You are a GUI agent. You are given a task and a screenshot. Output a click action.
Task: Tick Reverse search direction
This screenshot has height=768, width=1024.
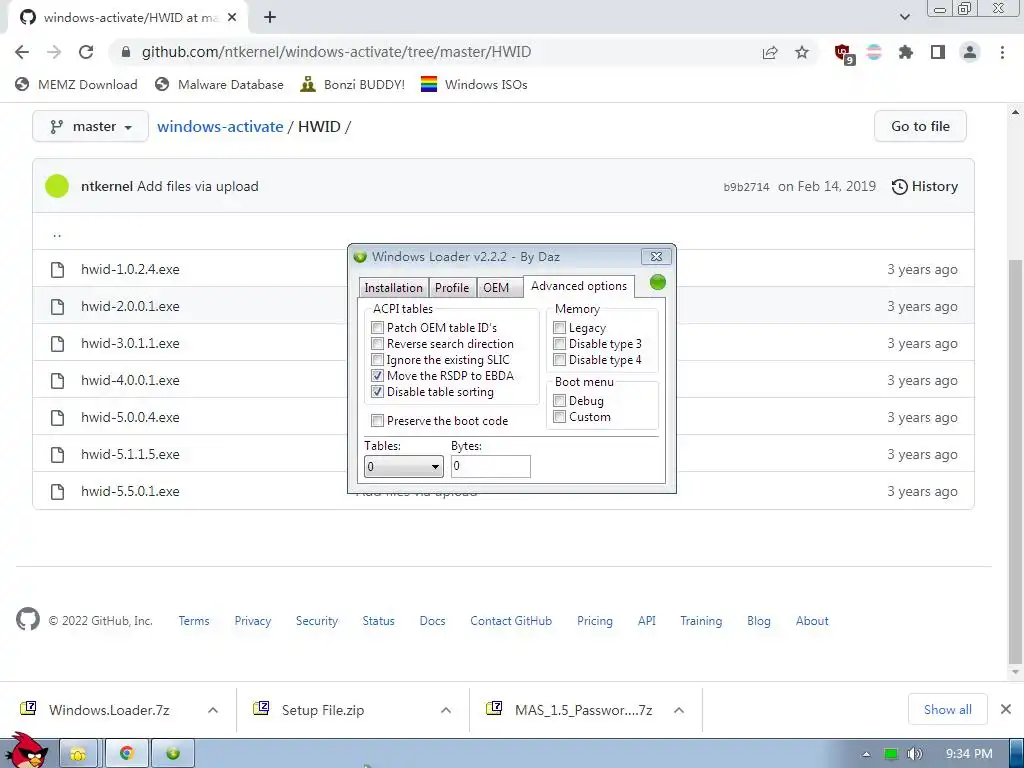[x=377, y=344]
